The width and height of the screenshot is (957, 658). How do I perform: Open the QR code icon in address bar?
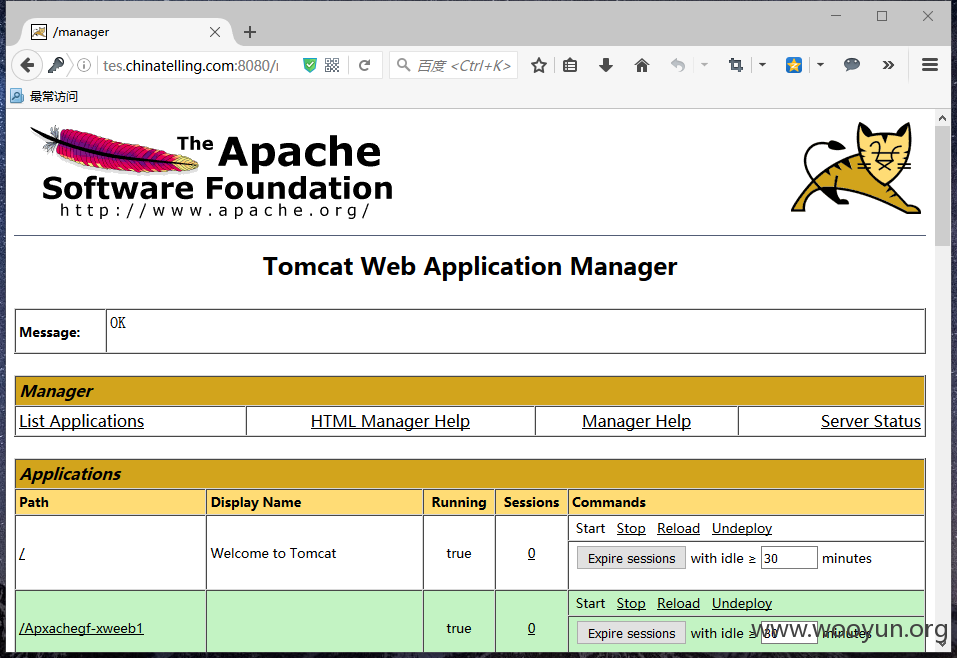(332, 65)
